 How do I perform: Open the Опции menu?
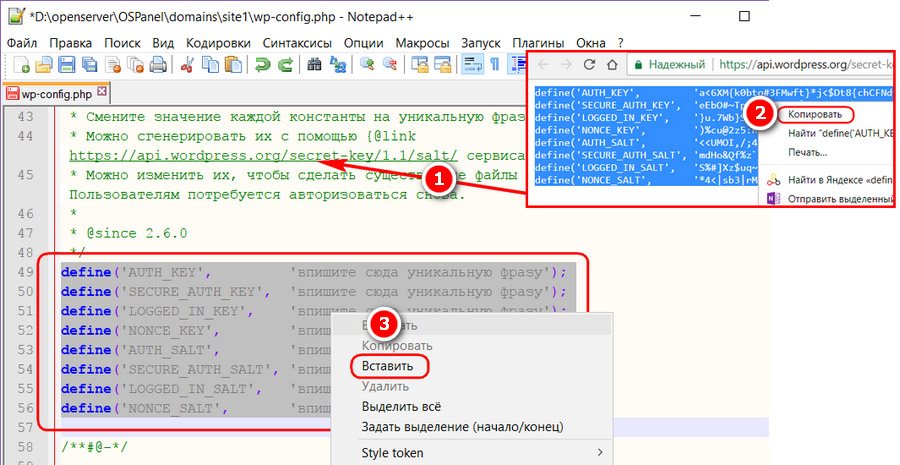pyautogui.click(x=363, y=43)
